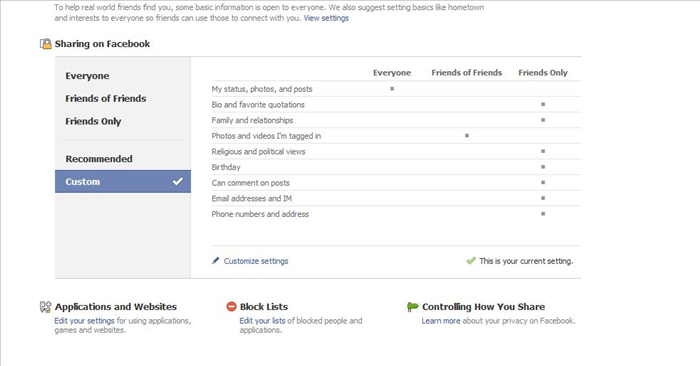
Task: Click the green Controlling How You Share icon
Action: (412, 307)
